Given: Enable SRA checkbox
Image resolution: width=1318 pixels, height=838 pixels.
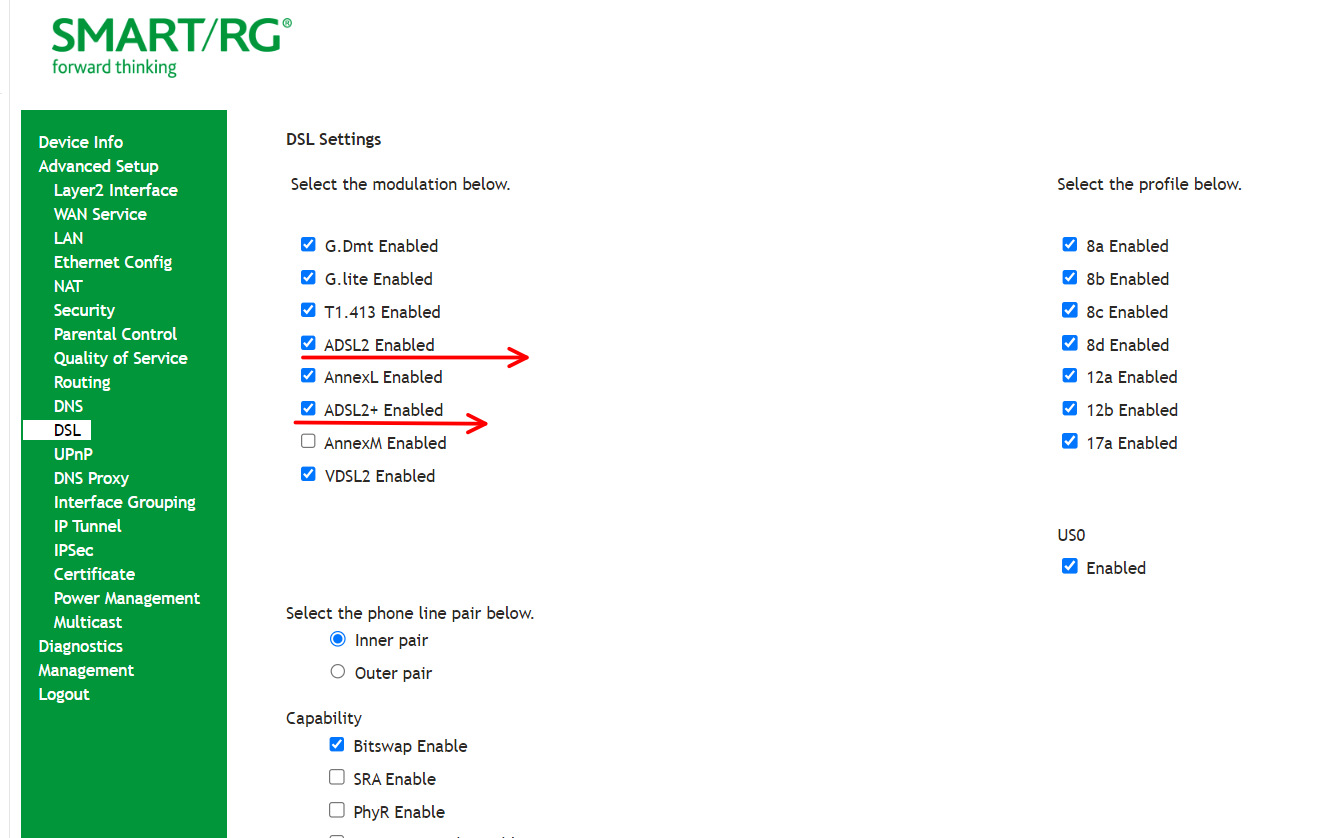Looking at the screenshot, I should click(337, 777).
